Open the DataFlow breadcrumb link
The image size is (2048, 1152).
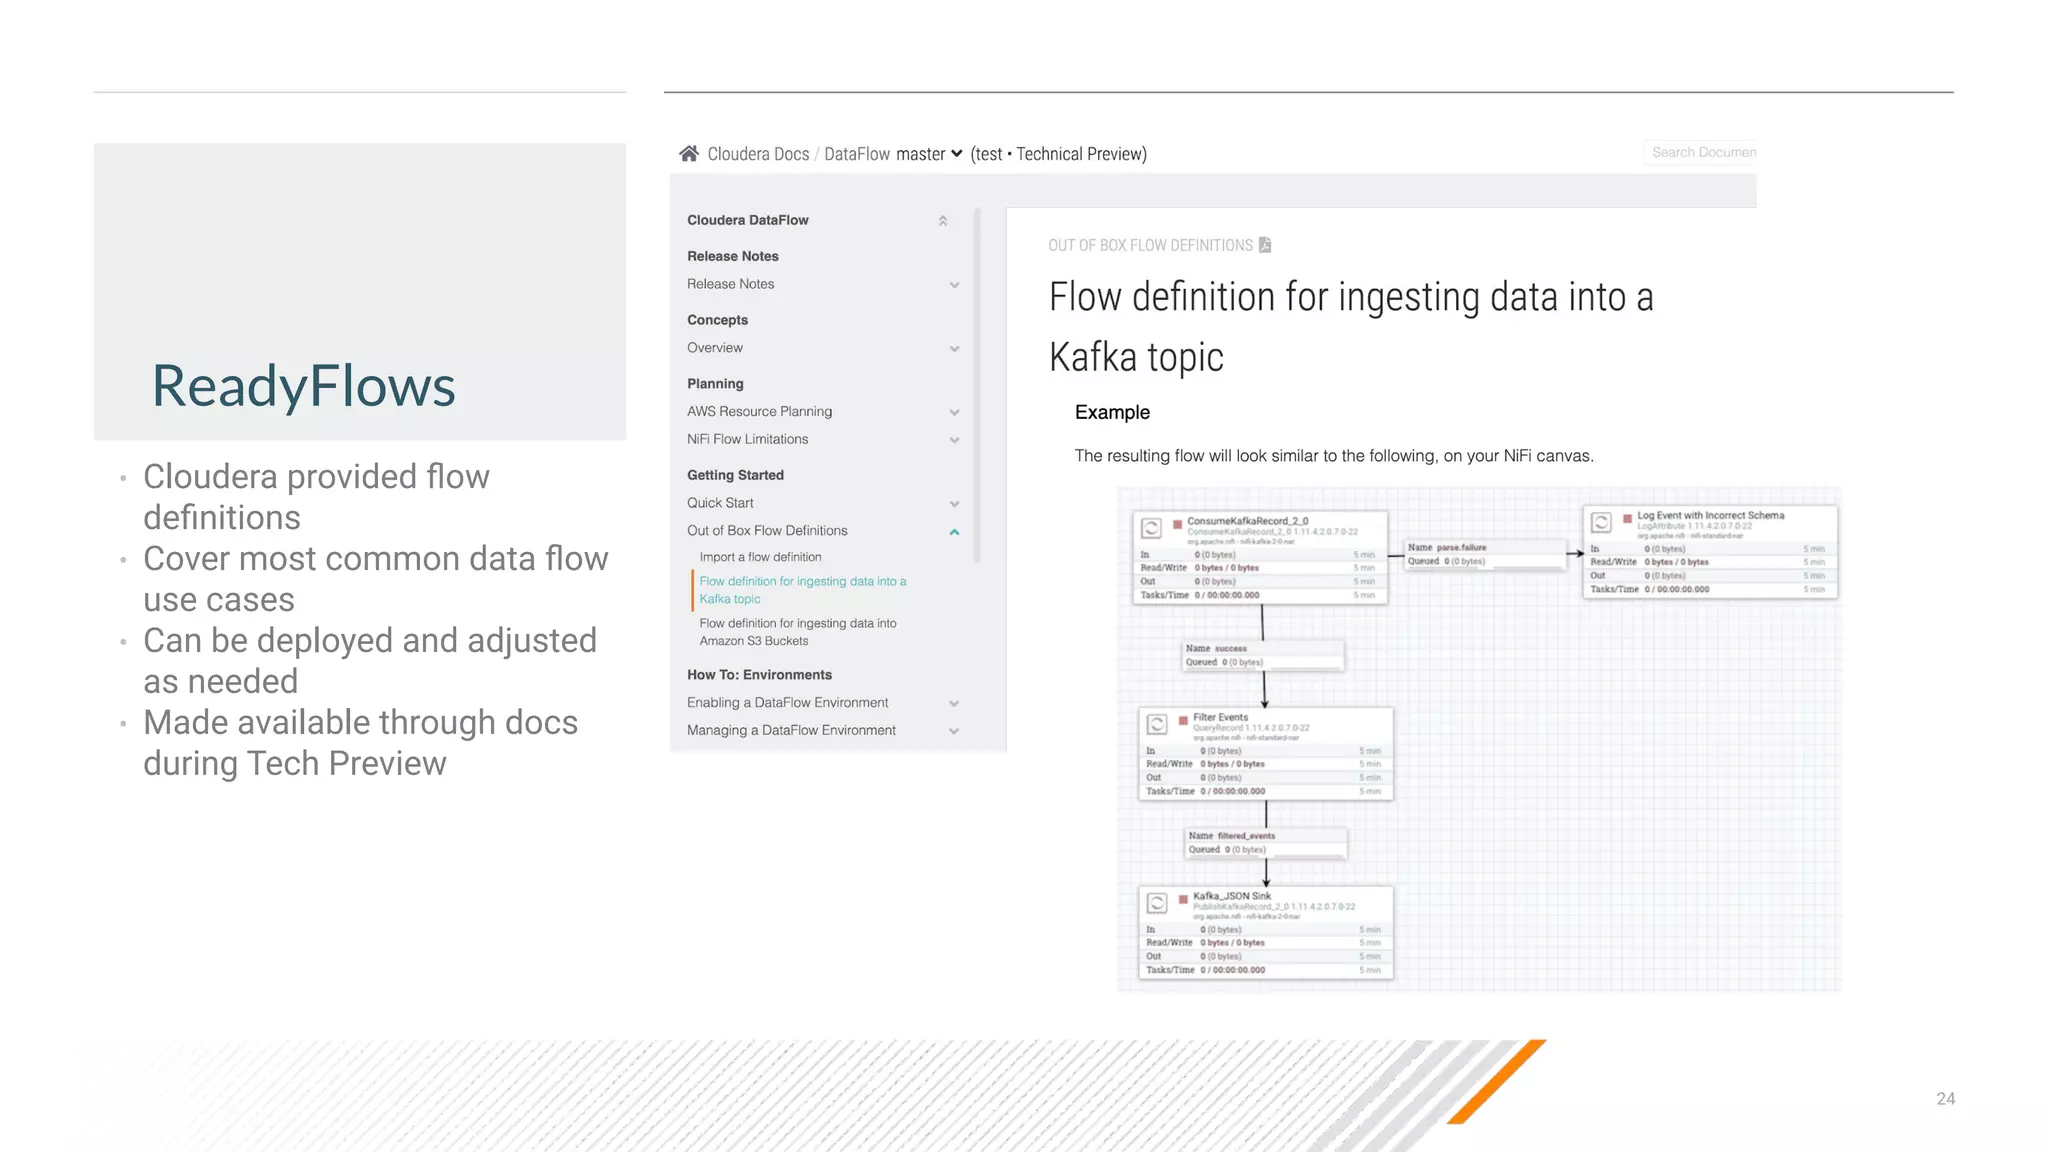(857, 154)
